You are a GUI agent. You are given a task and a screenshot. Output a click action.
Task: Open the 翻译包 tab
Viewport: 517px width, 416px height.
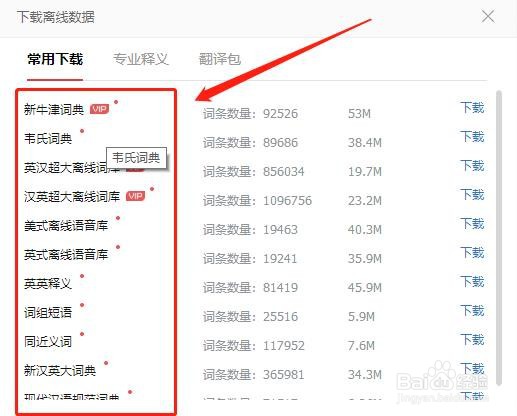tap(220, 59)
